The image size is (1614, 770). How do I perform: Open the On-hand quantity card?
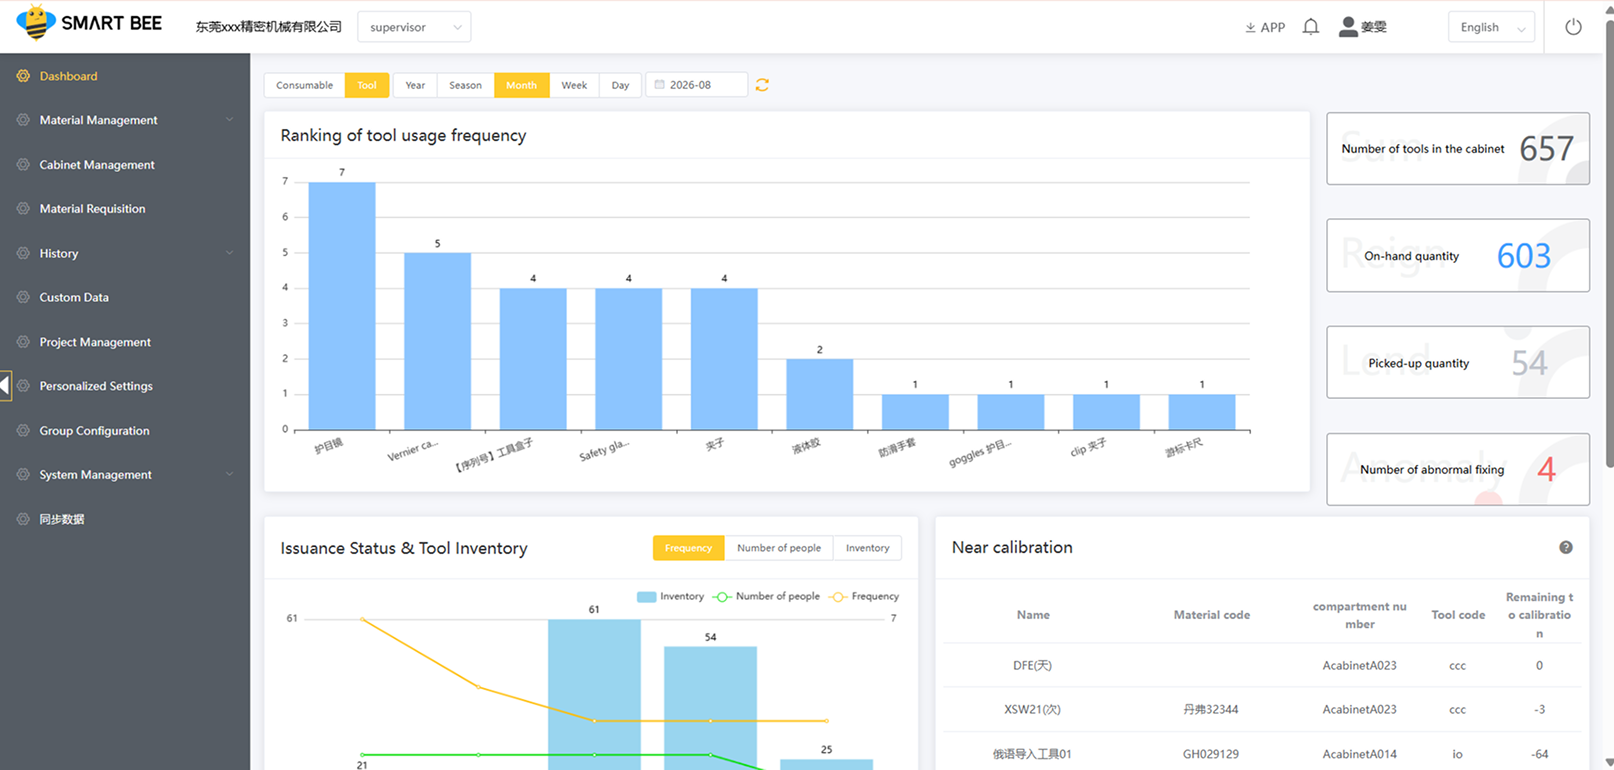coord(1458,255)
